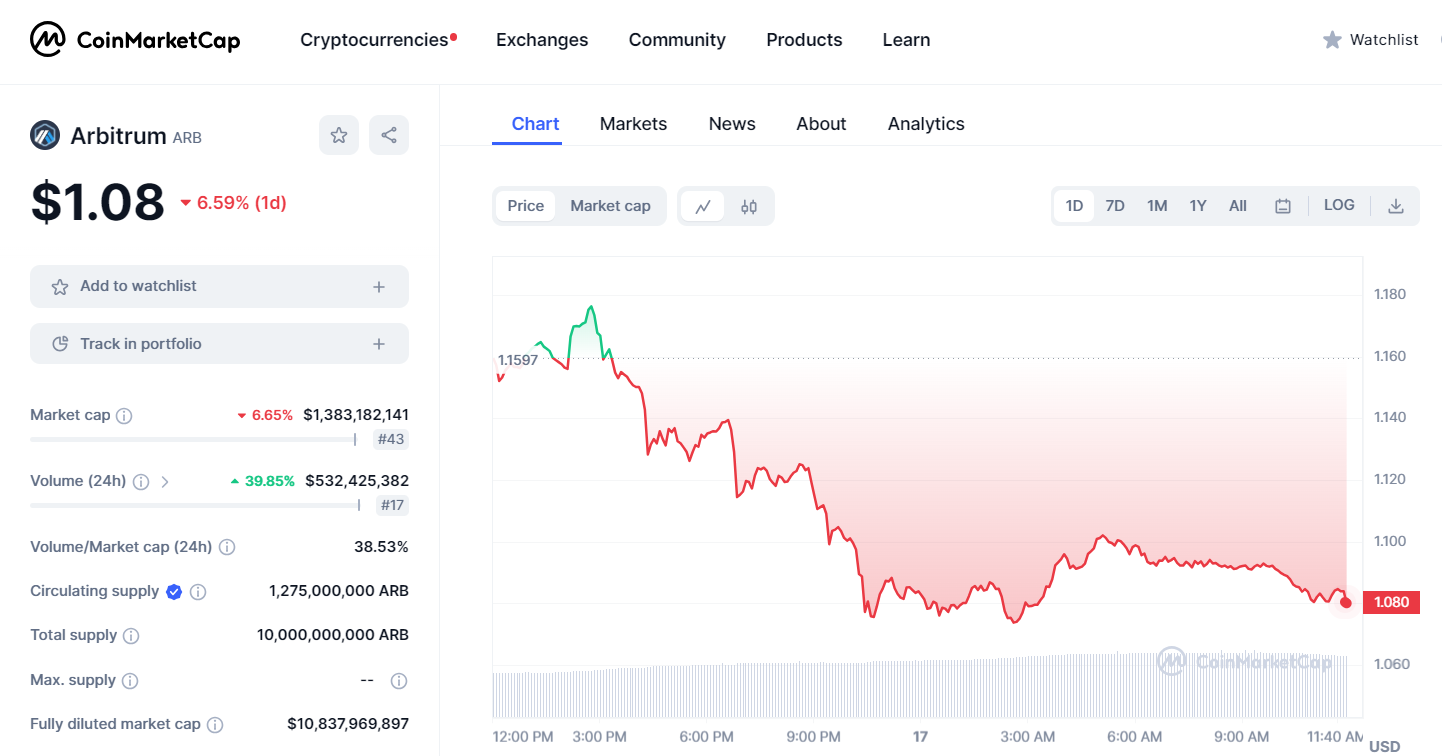The width and height of the screenshot is (1442, 756).
Task: Switch to the About tab
Action: point(821,124)
